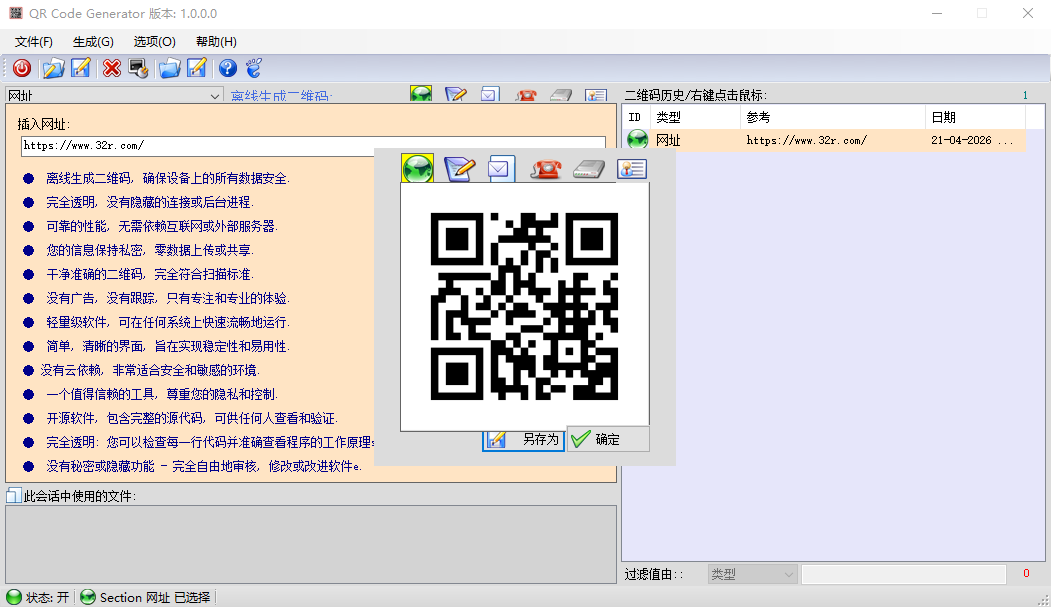
Task: Click the 类型 column header in history
Action: click(695, 117)
